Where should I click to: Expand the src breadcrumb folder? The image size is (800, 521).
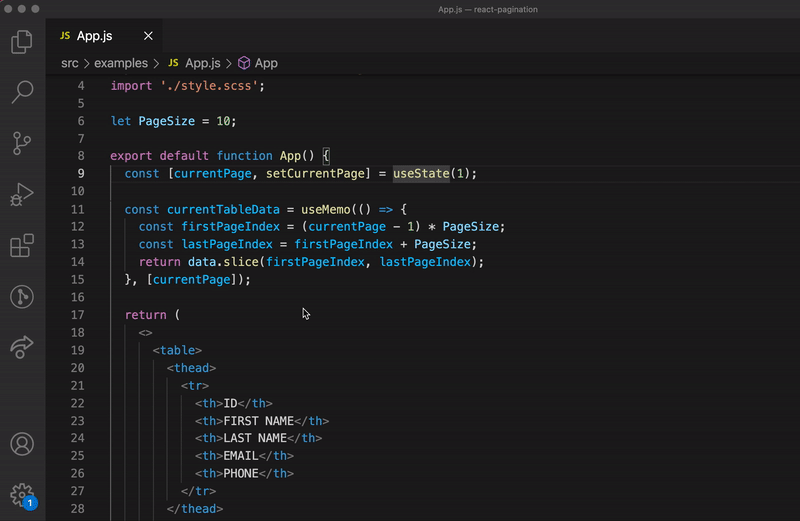[x=69, y=63]
